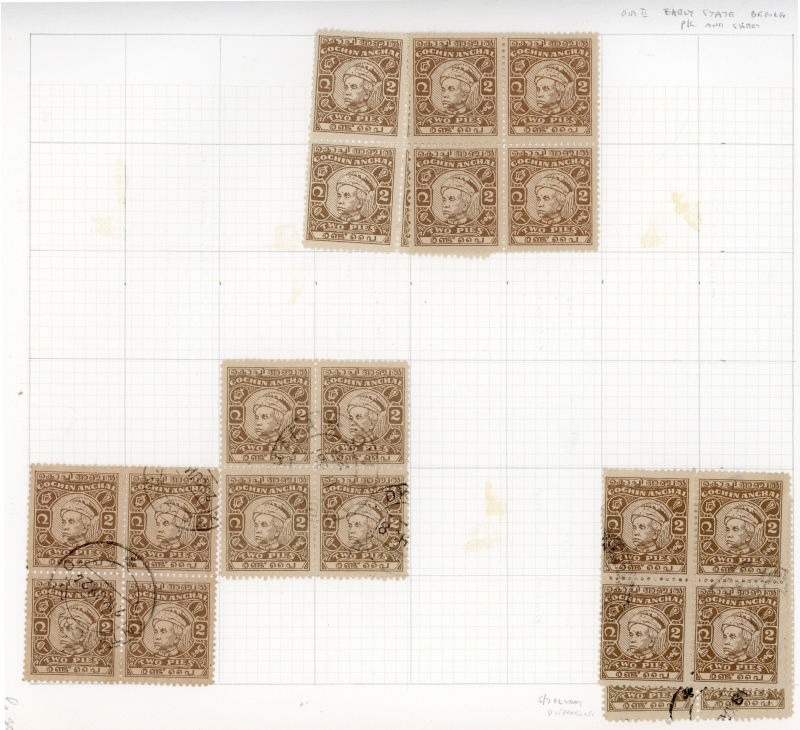
Task: Click the bottom-middle stamp of the six-stamp block
Action: [455, 197]
